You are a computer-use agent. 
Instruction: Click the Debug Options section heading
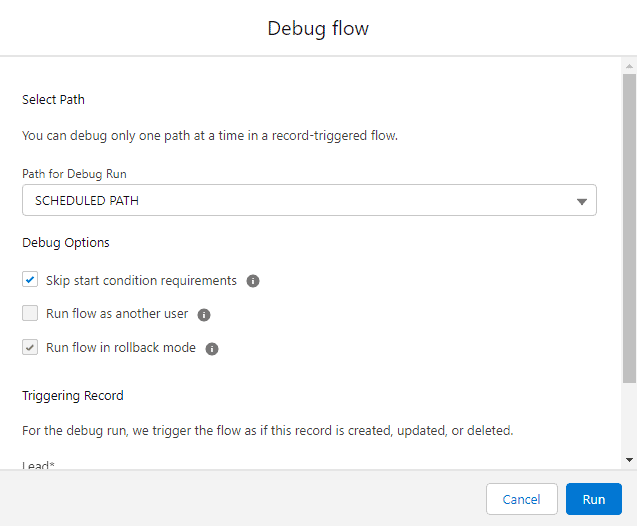click(66, 243)
